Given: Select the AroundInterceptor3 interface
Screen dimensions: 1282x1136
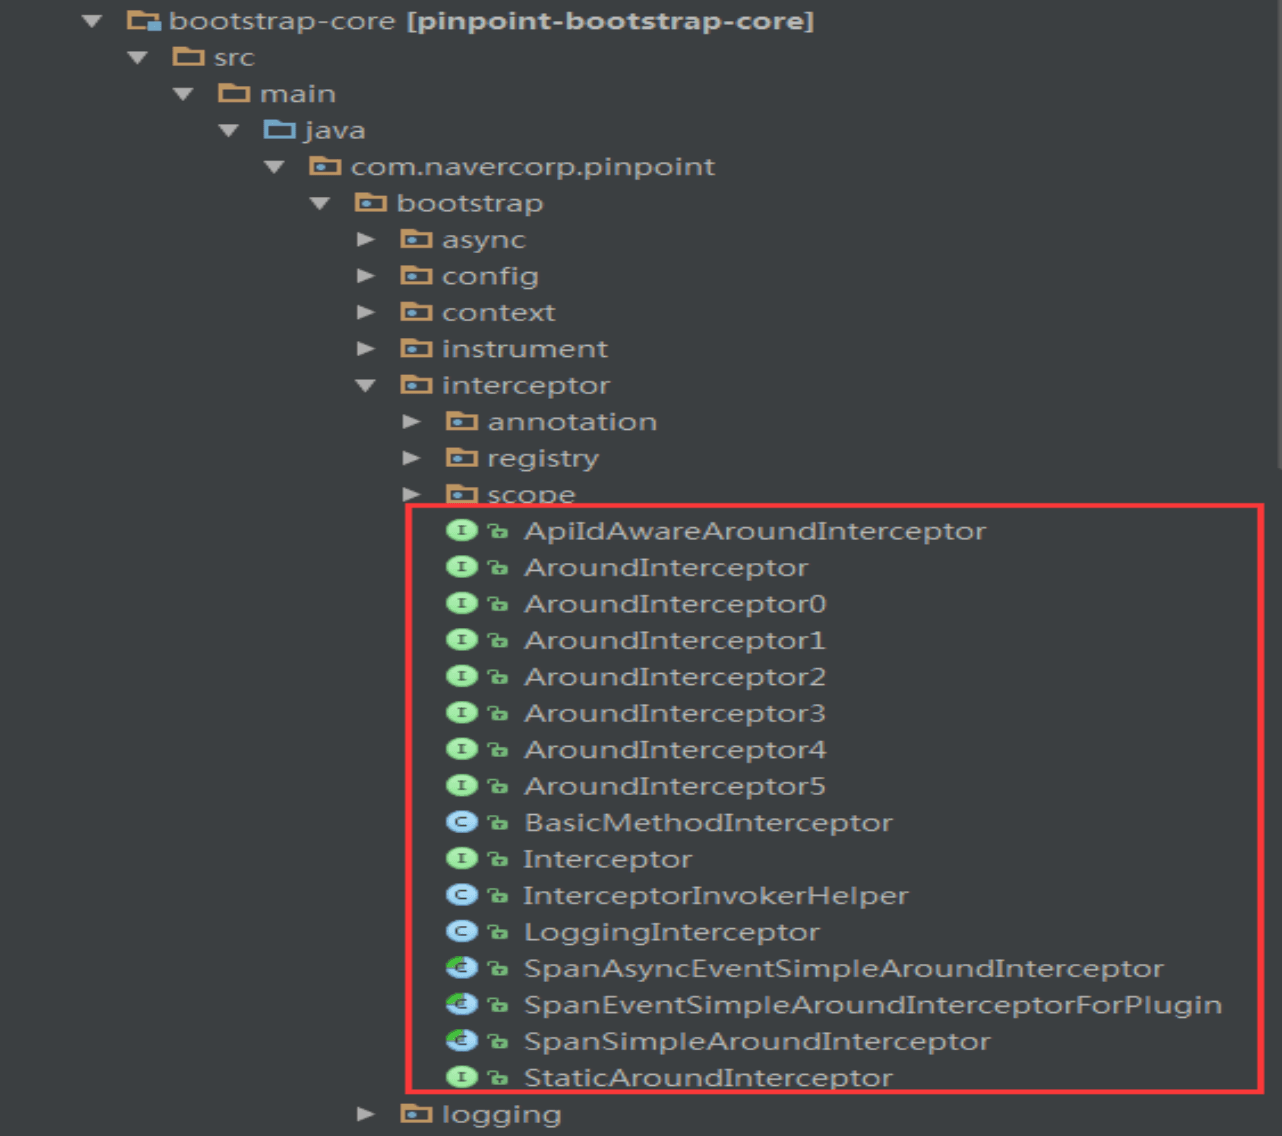Looking at the screenshot, I should tap(675, 713).
